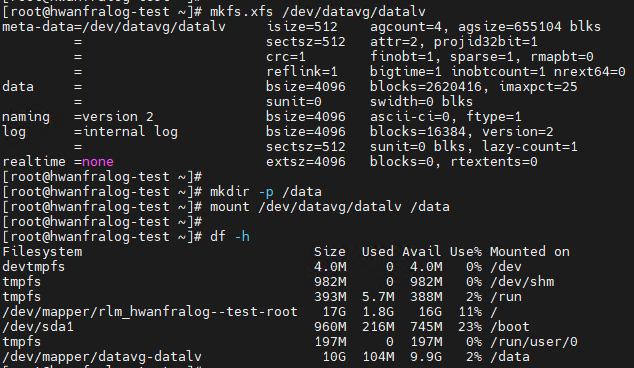Screen dimensions: 634x368
Task: Click the 'Use%' column header
Action: pos(465,252)
